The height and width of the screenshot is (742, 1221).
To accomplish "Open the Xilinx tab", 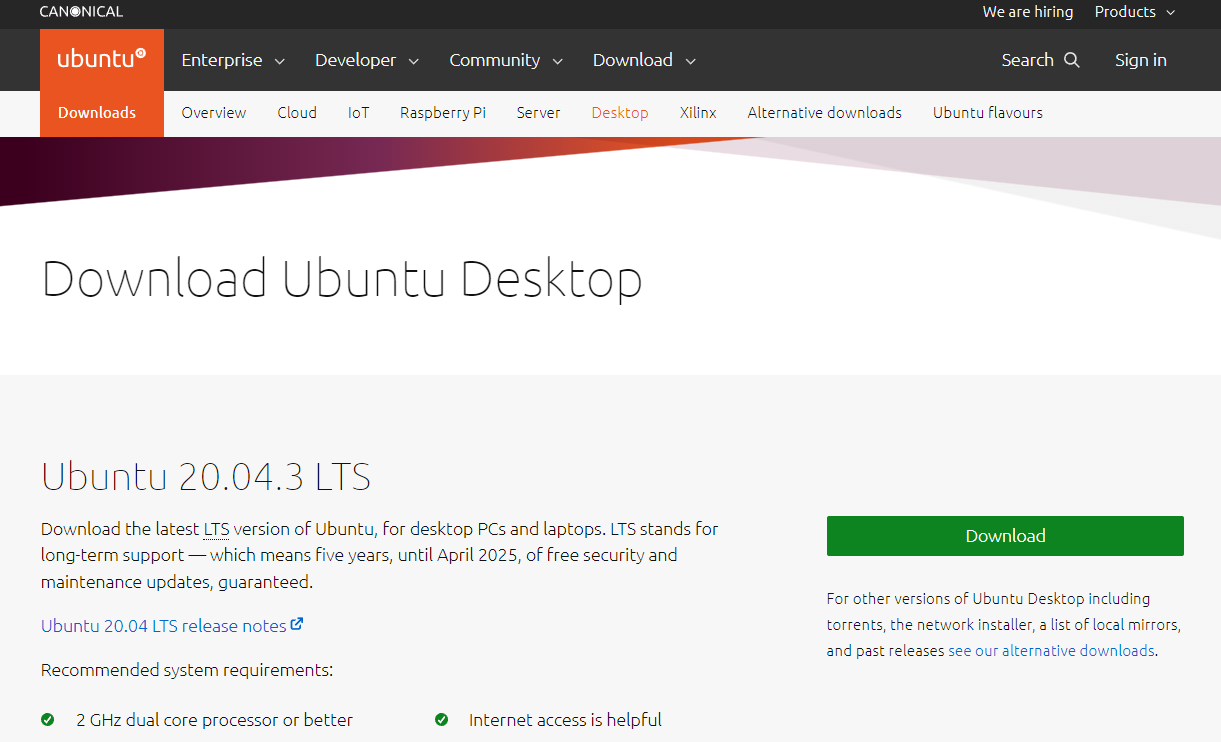I will click(x=698, y=113).
